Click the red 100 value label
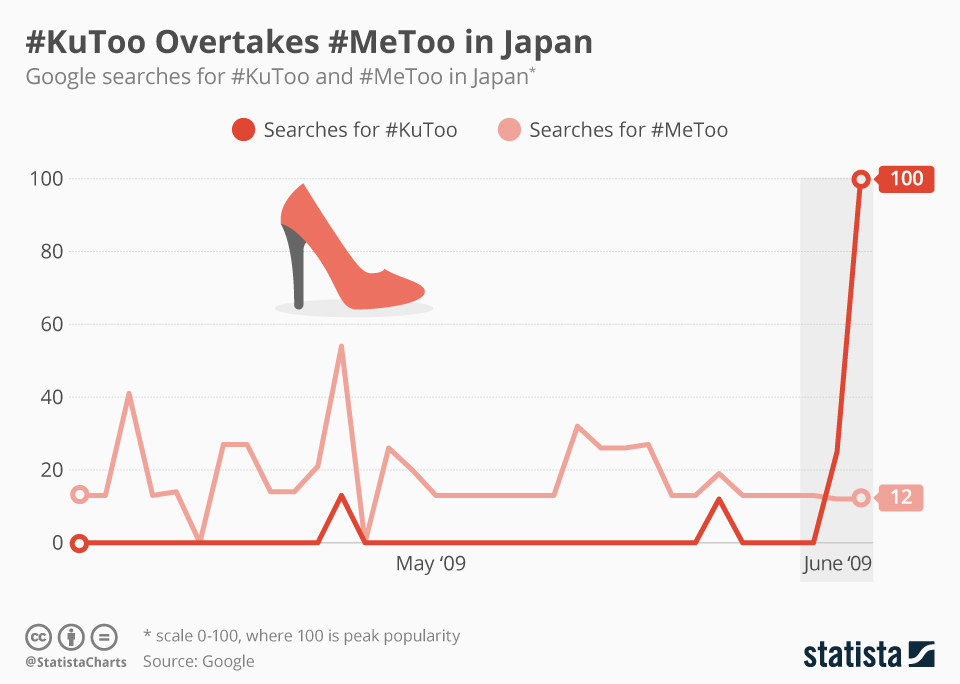 (906, 179)
